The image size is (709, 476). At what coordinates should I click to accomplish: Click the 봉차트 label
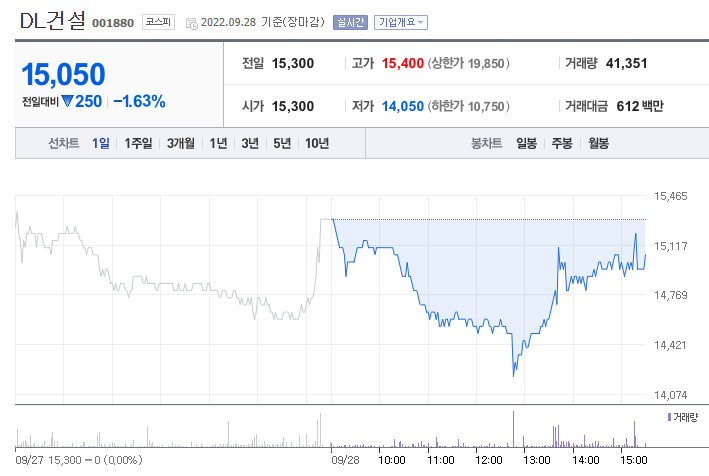point(486,143)
